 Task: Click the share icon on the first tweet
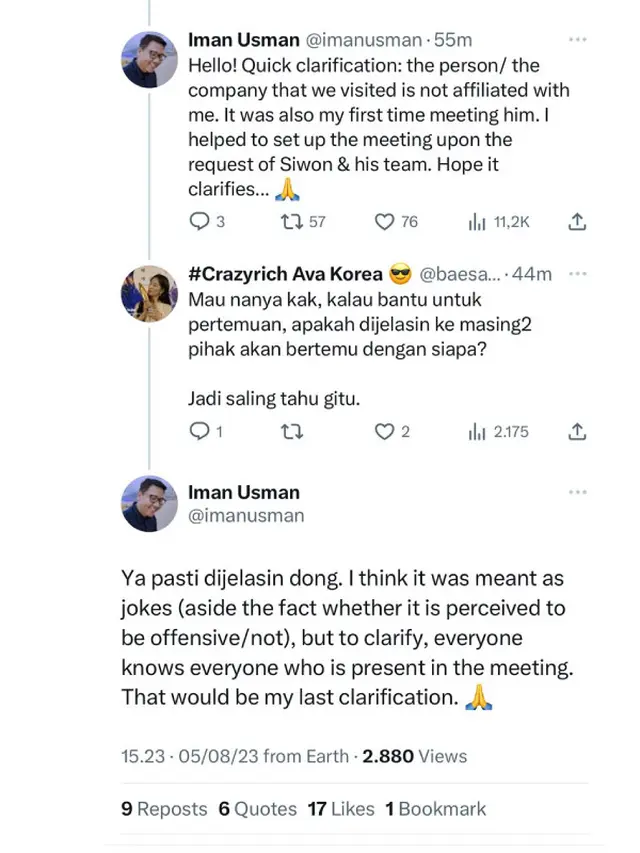(x=577, y=222)
